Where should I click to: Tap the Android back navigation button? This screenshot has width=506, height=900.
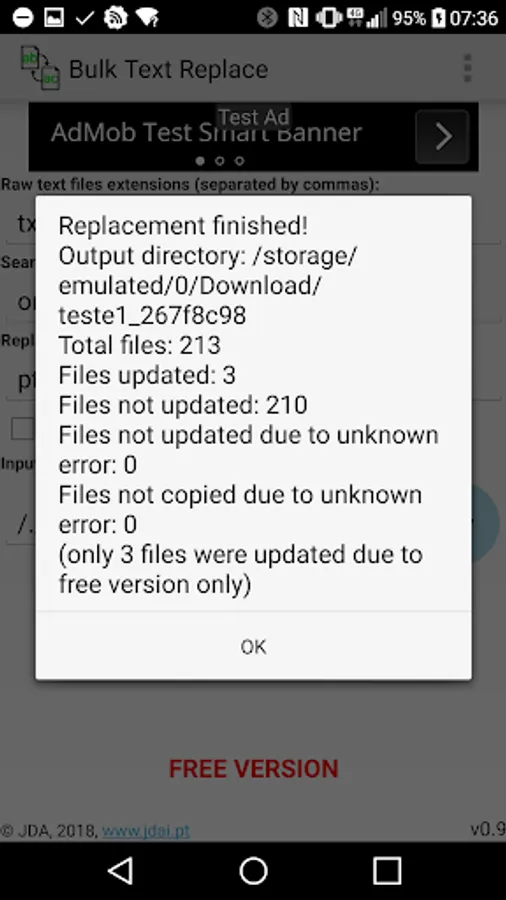(x=120, y=870)
